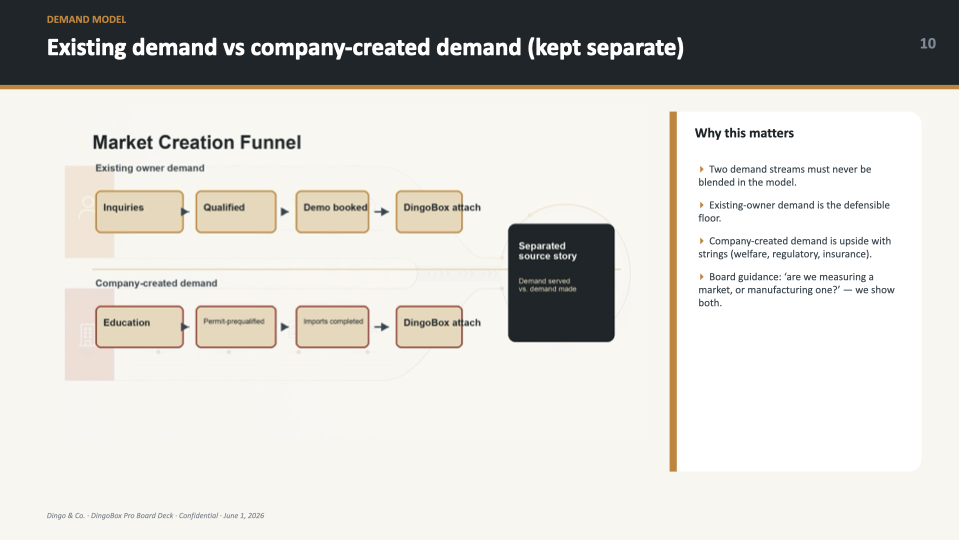The image size is (959, 540).
Task: Click the arrow between Qualified and Demo booked
Action: tap(285, 212)
